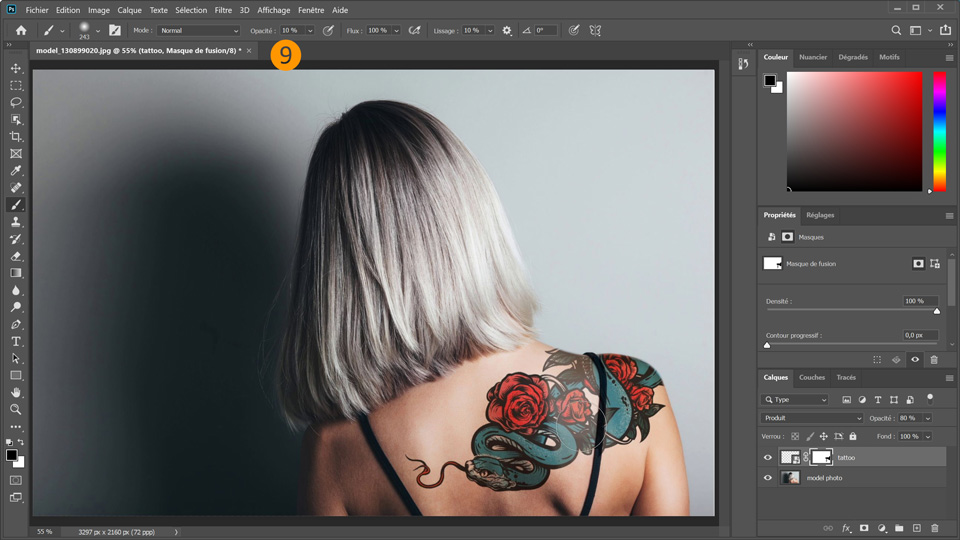Select the Lasso tool
The width and height of the screenshot is (960, 540).
click(16, 102)
